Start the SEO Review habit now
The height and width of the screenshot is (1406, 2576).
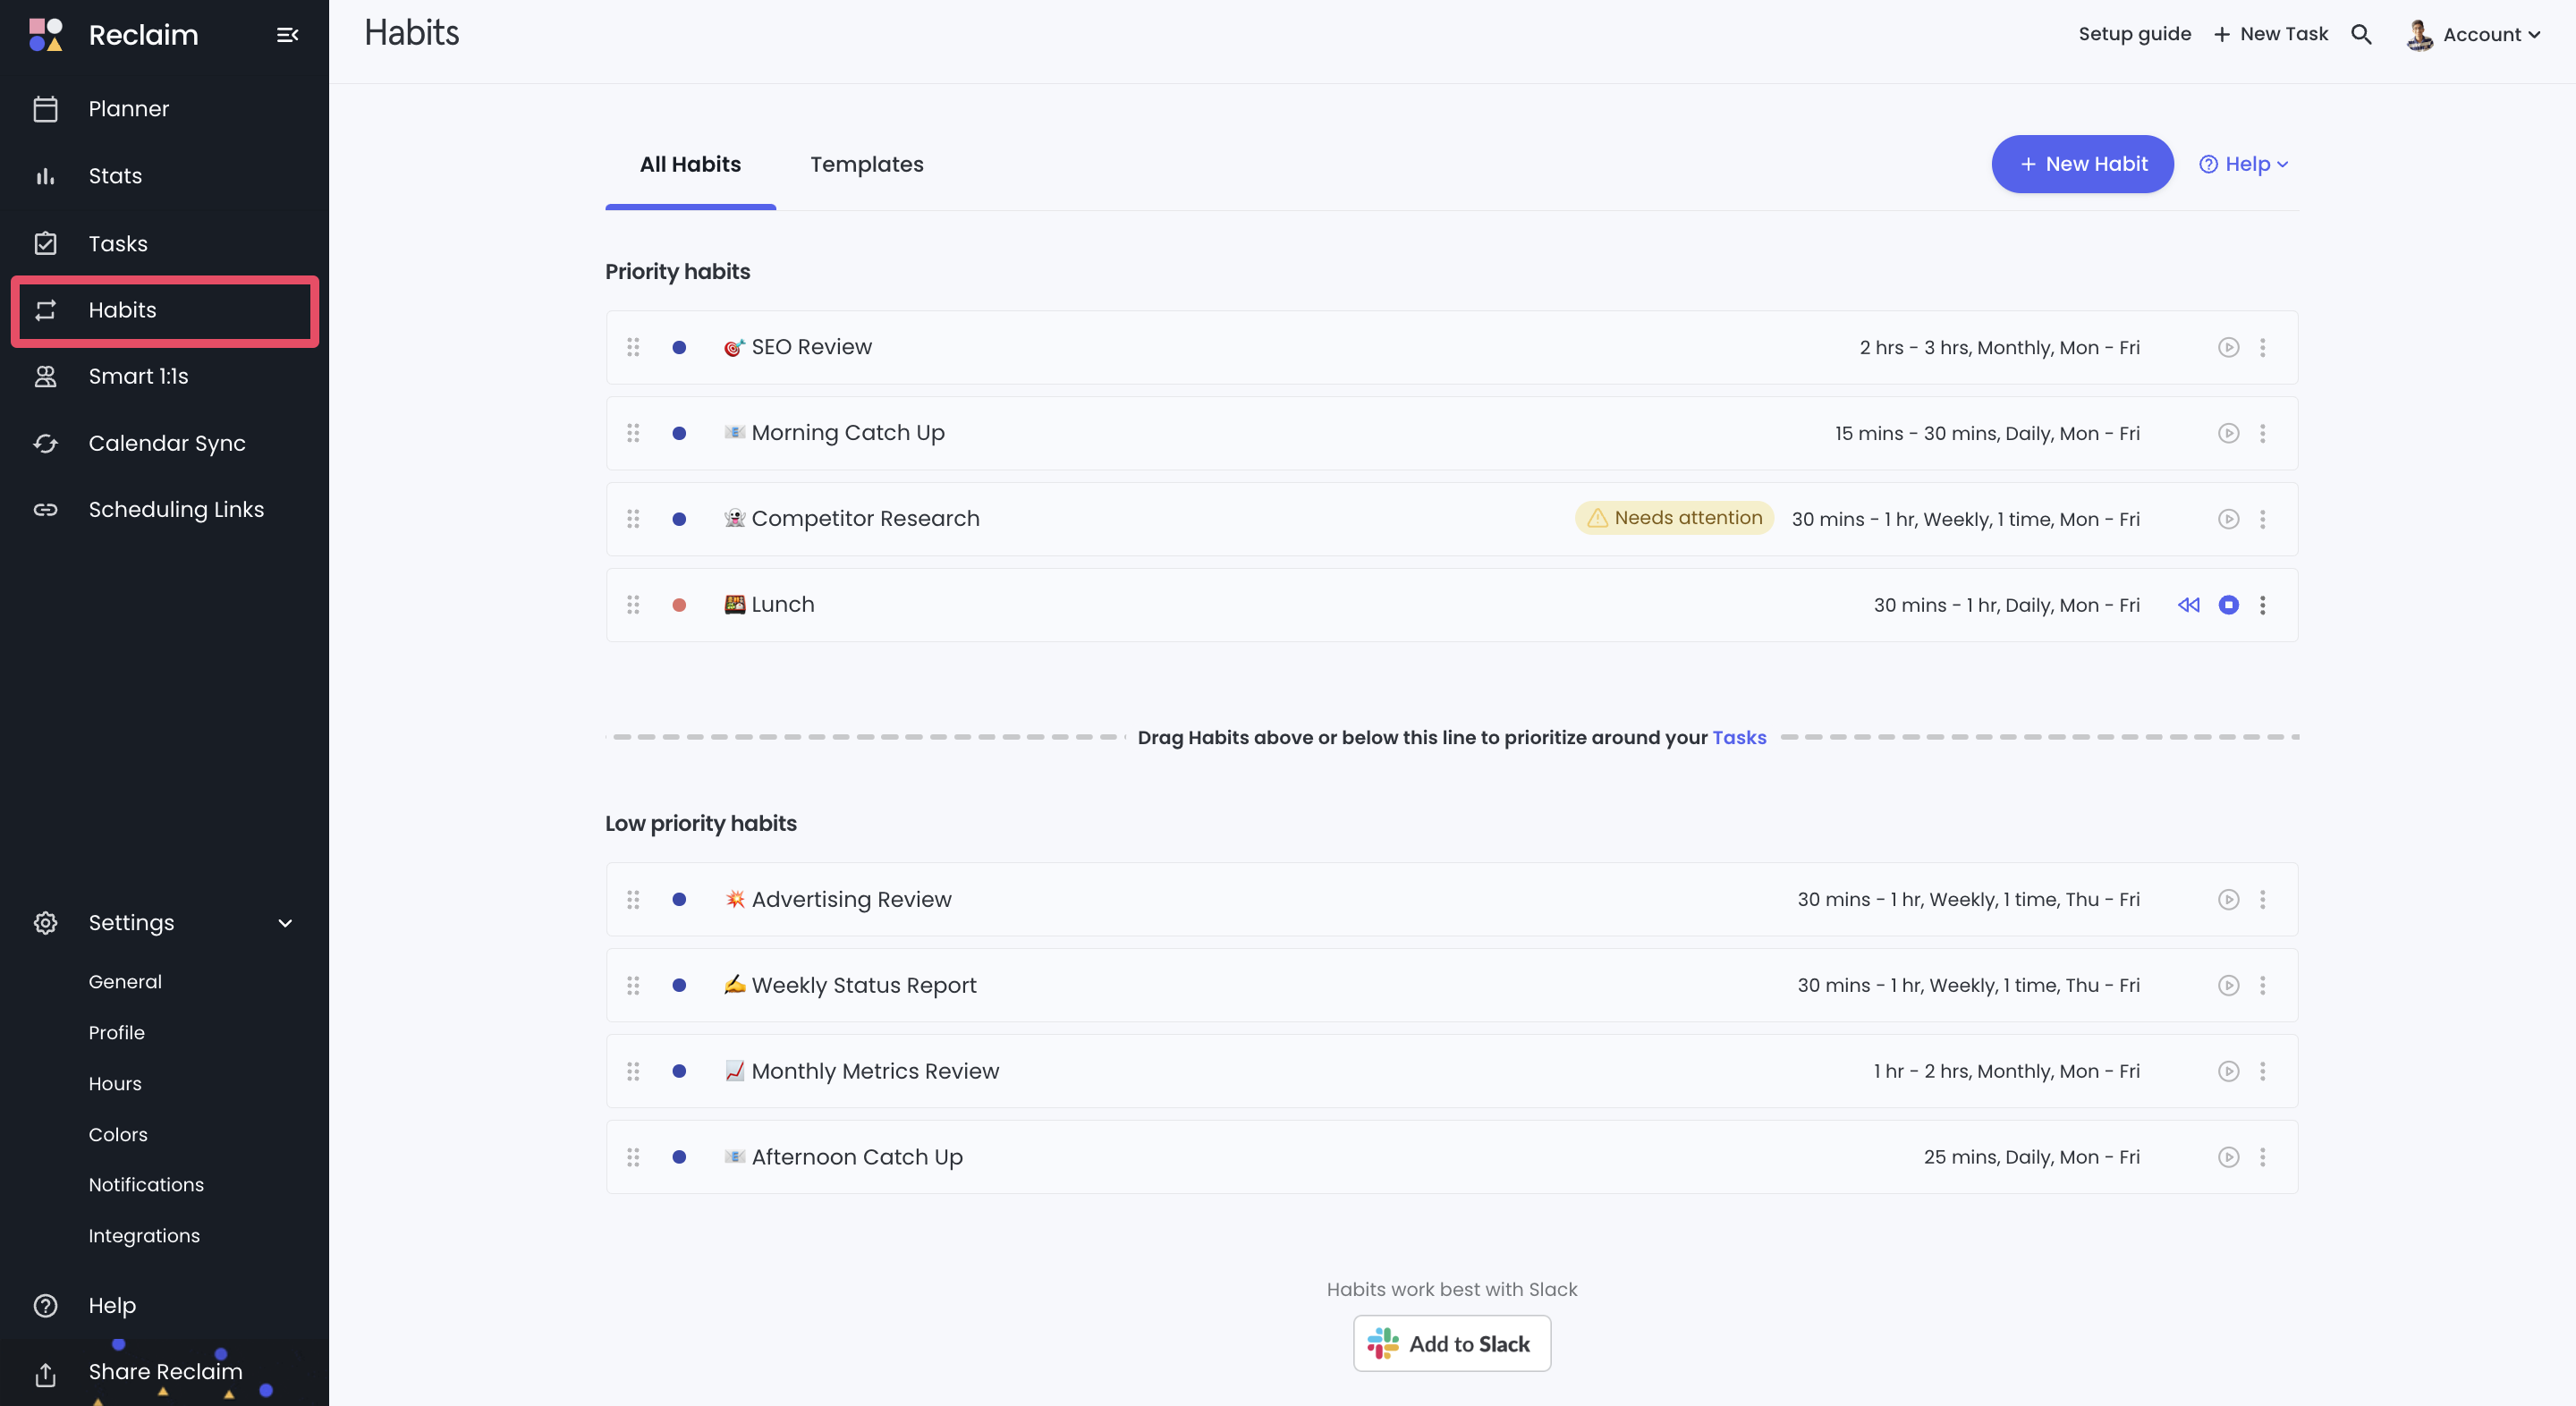click(2228, 347)
